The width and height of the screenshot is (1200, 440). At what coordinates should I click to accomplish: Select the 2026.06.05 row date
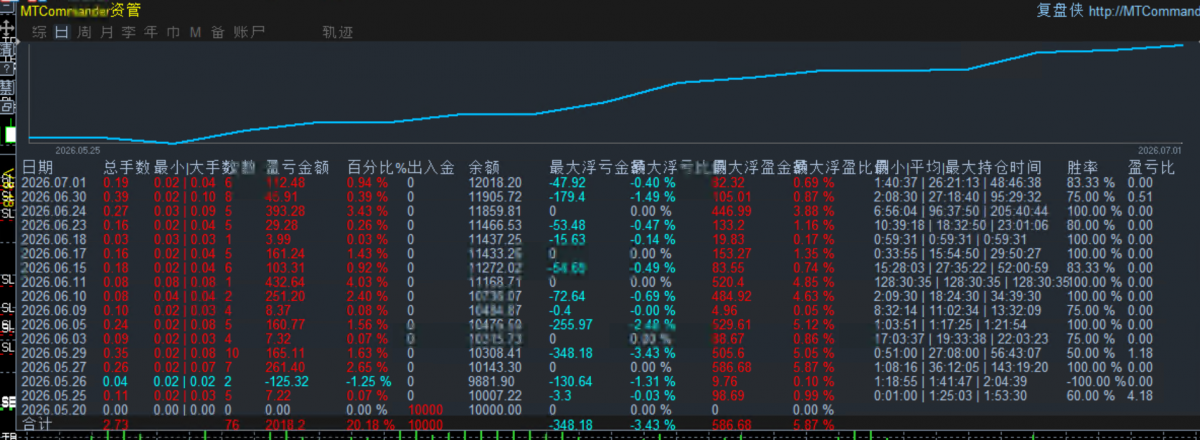click(x=53, y=326)
